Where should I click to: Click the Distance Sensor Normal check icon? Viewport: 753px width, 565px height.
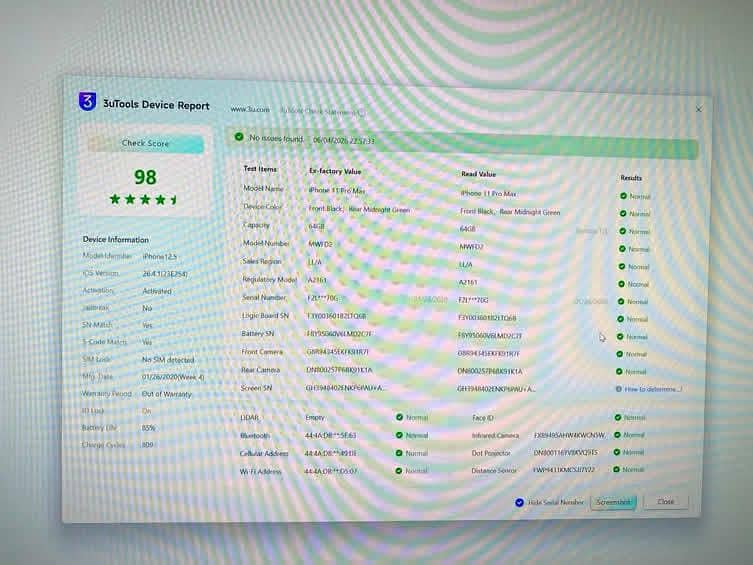click(x=616, y=469)
